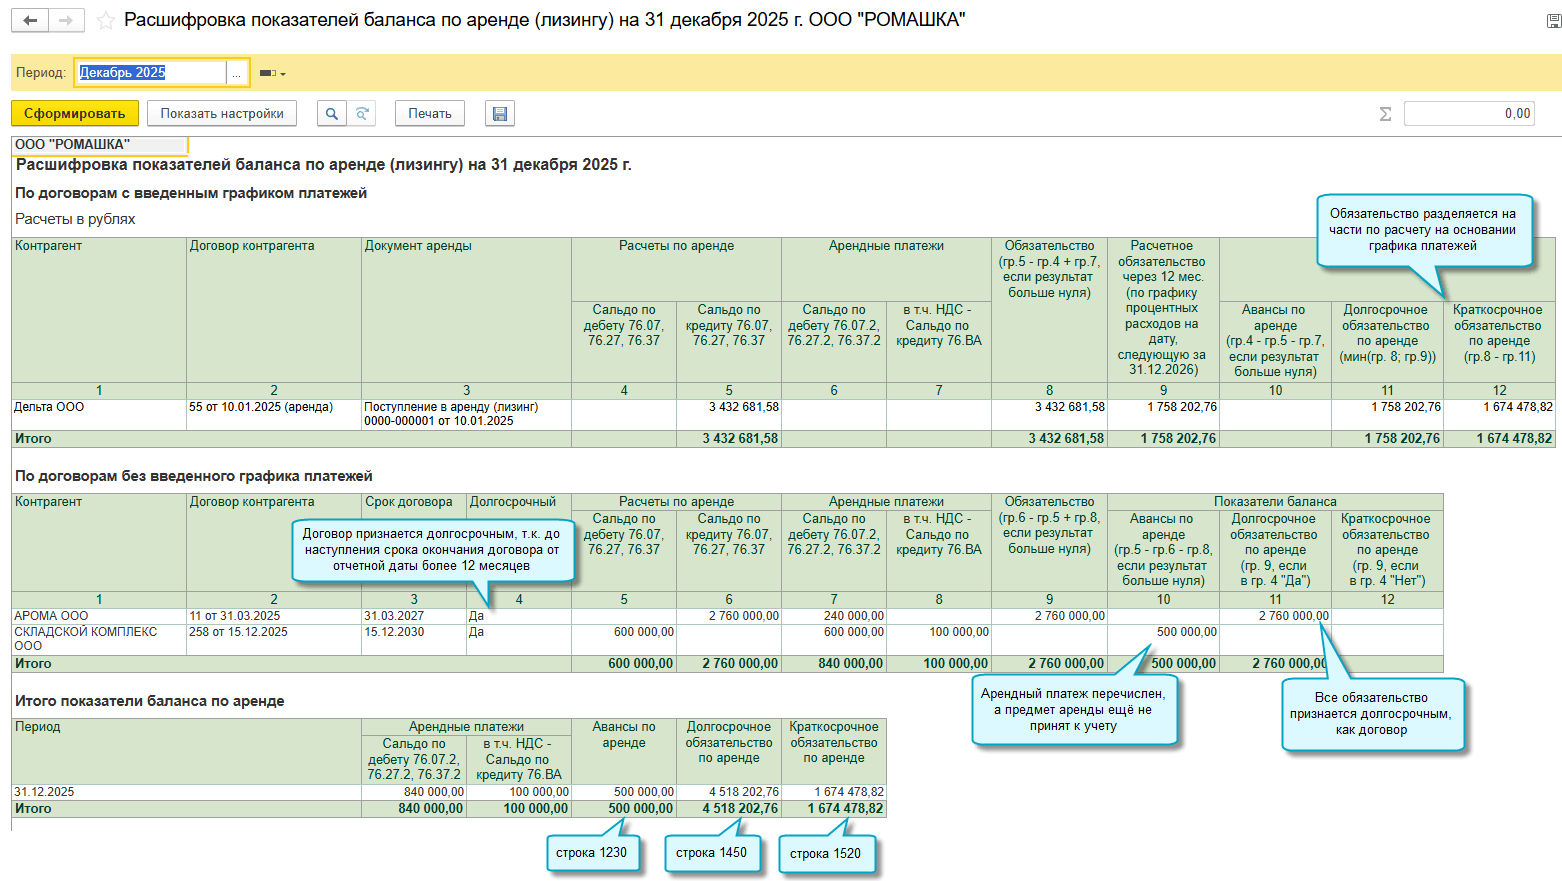1562x881 pixels.
Task: Click the Печать button
Action: point(430,114)
